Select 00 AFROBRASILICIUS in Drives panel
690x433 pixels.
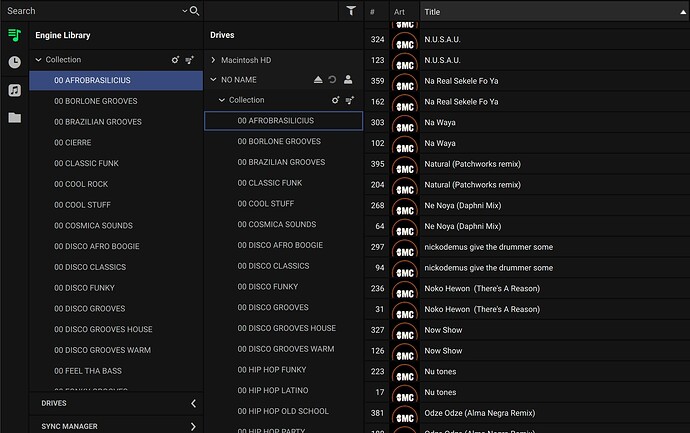[284, 121]
